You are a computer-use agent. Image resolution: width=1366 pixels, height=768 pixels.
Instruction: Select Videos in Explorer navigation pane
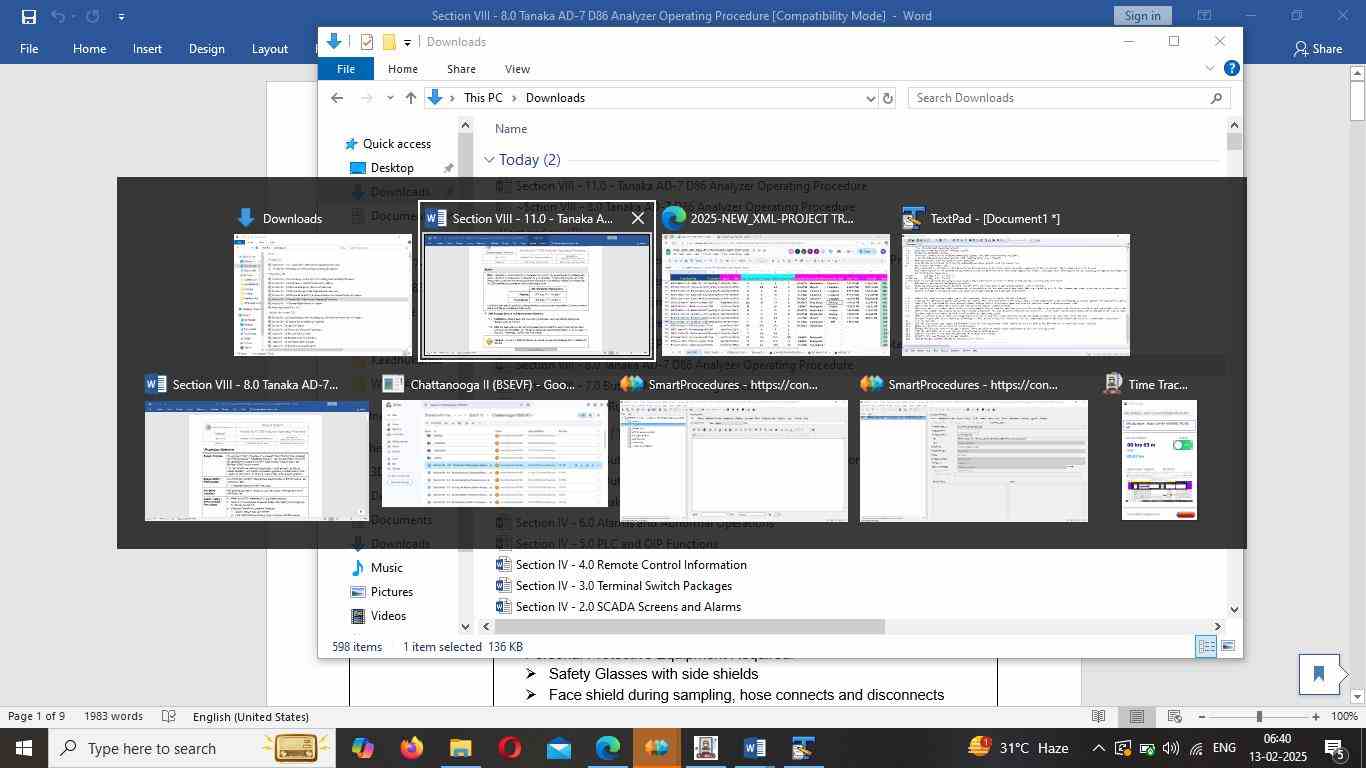pos(388,616)
